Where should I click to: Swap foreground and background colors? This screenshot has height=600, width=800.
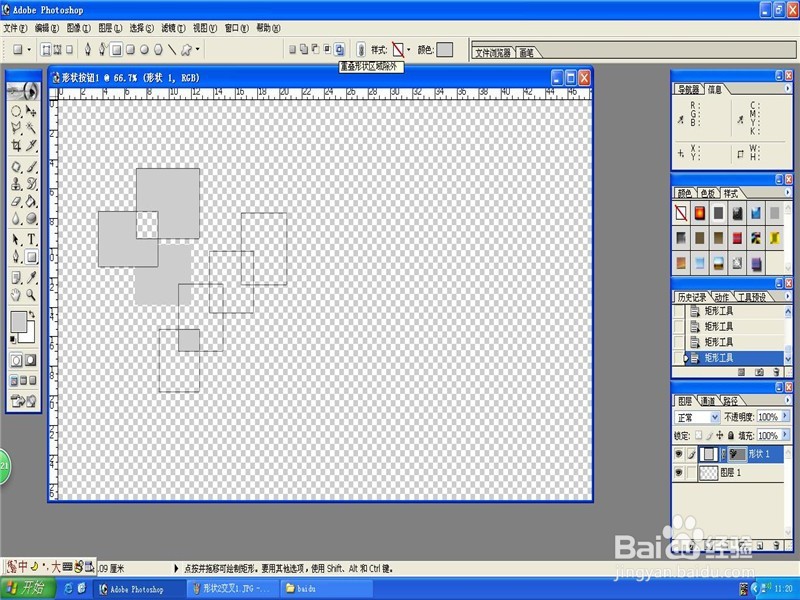point(32,315)
